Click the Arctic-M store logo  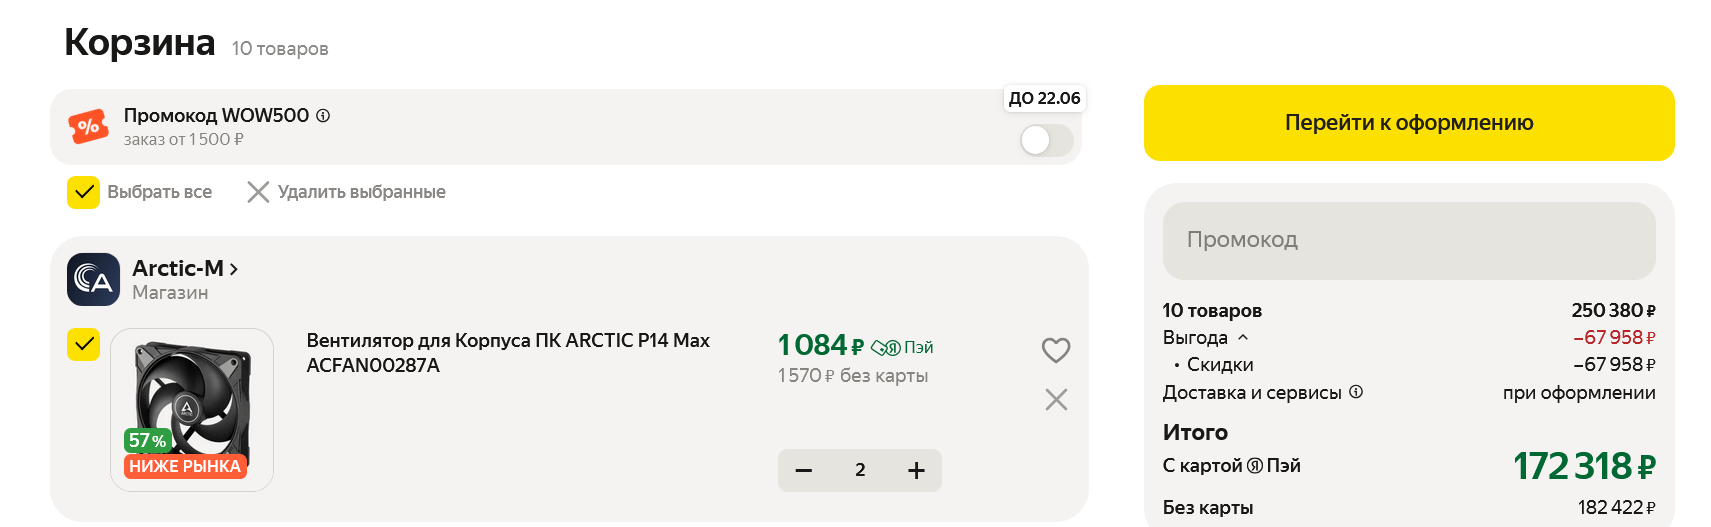coord(93,279)
